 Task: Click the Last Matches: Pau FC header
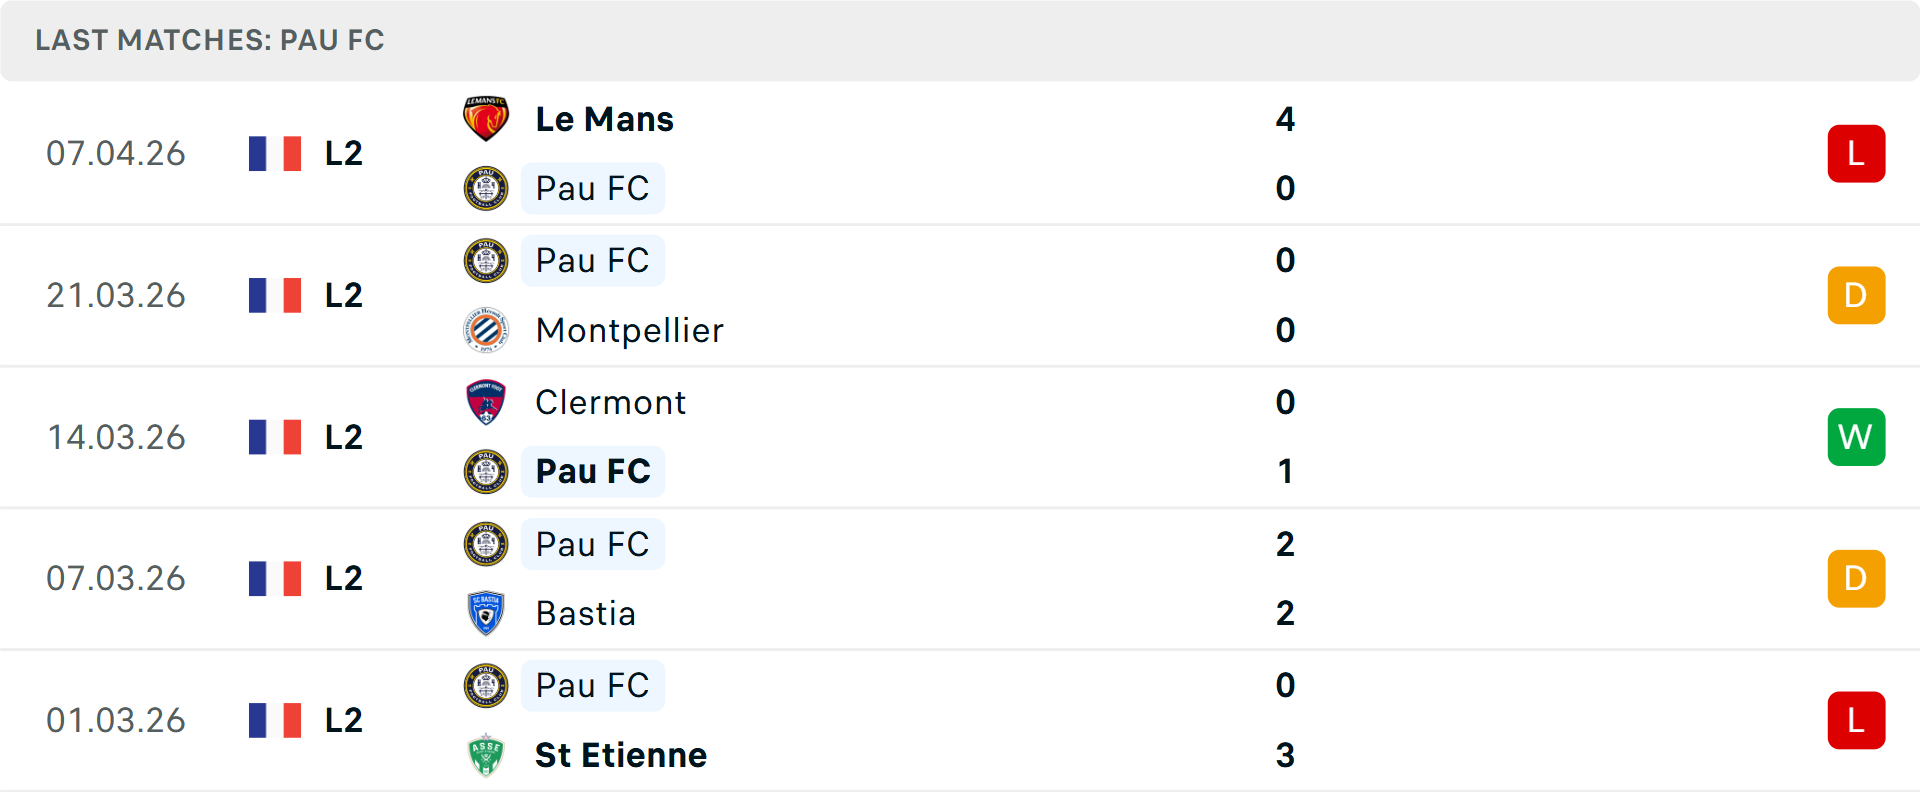(x=210, y=40)
